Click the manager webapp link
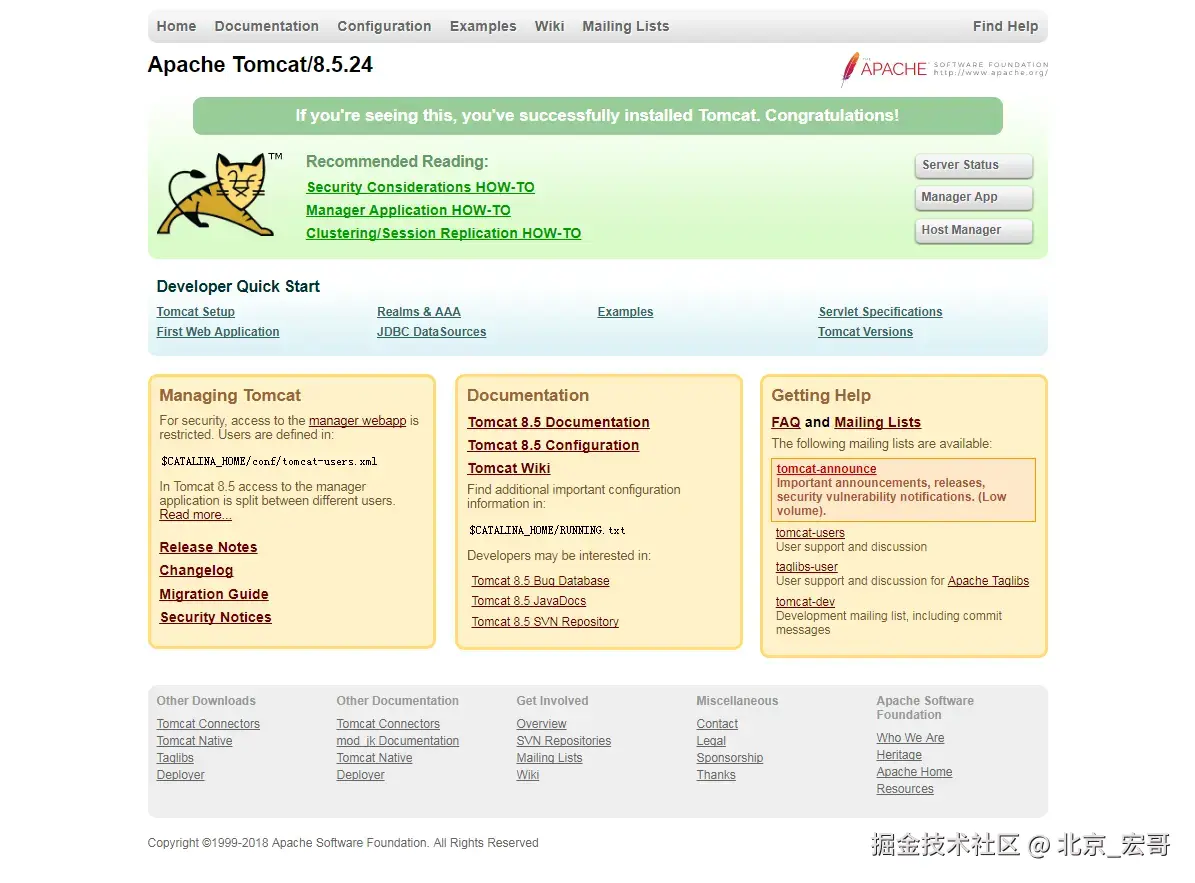Viewport: 1195px width, 883px height. click(x=357, y=421)
